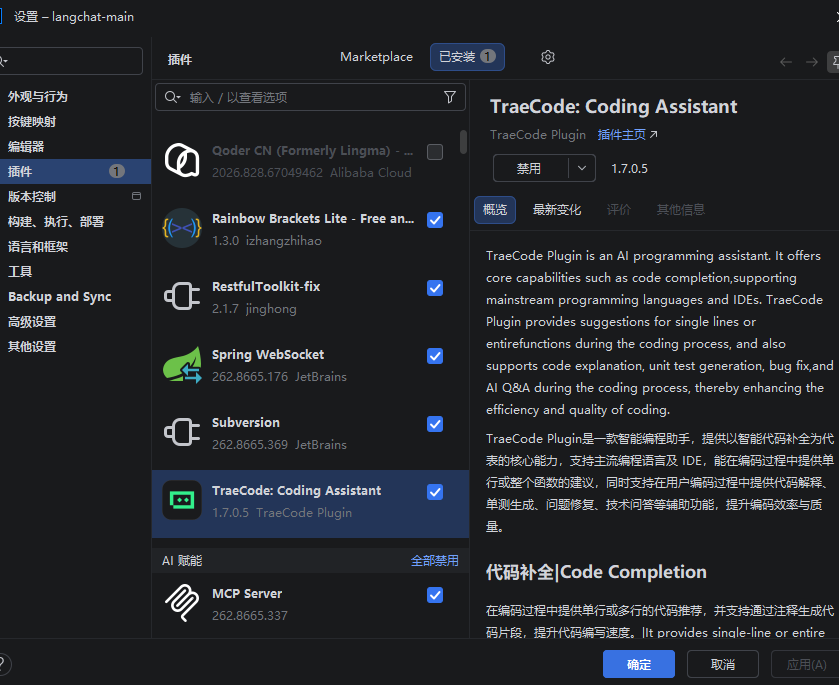Expand the 禁用 button dropdown arrow

[x=582, y=168]
